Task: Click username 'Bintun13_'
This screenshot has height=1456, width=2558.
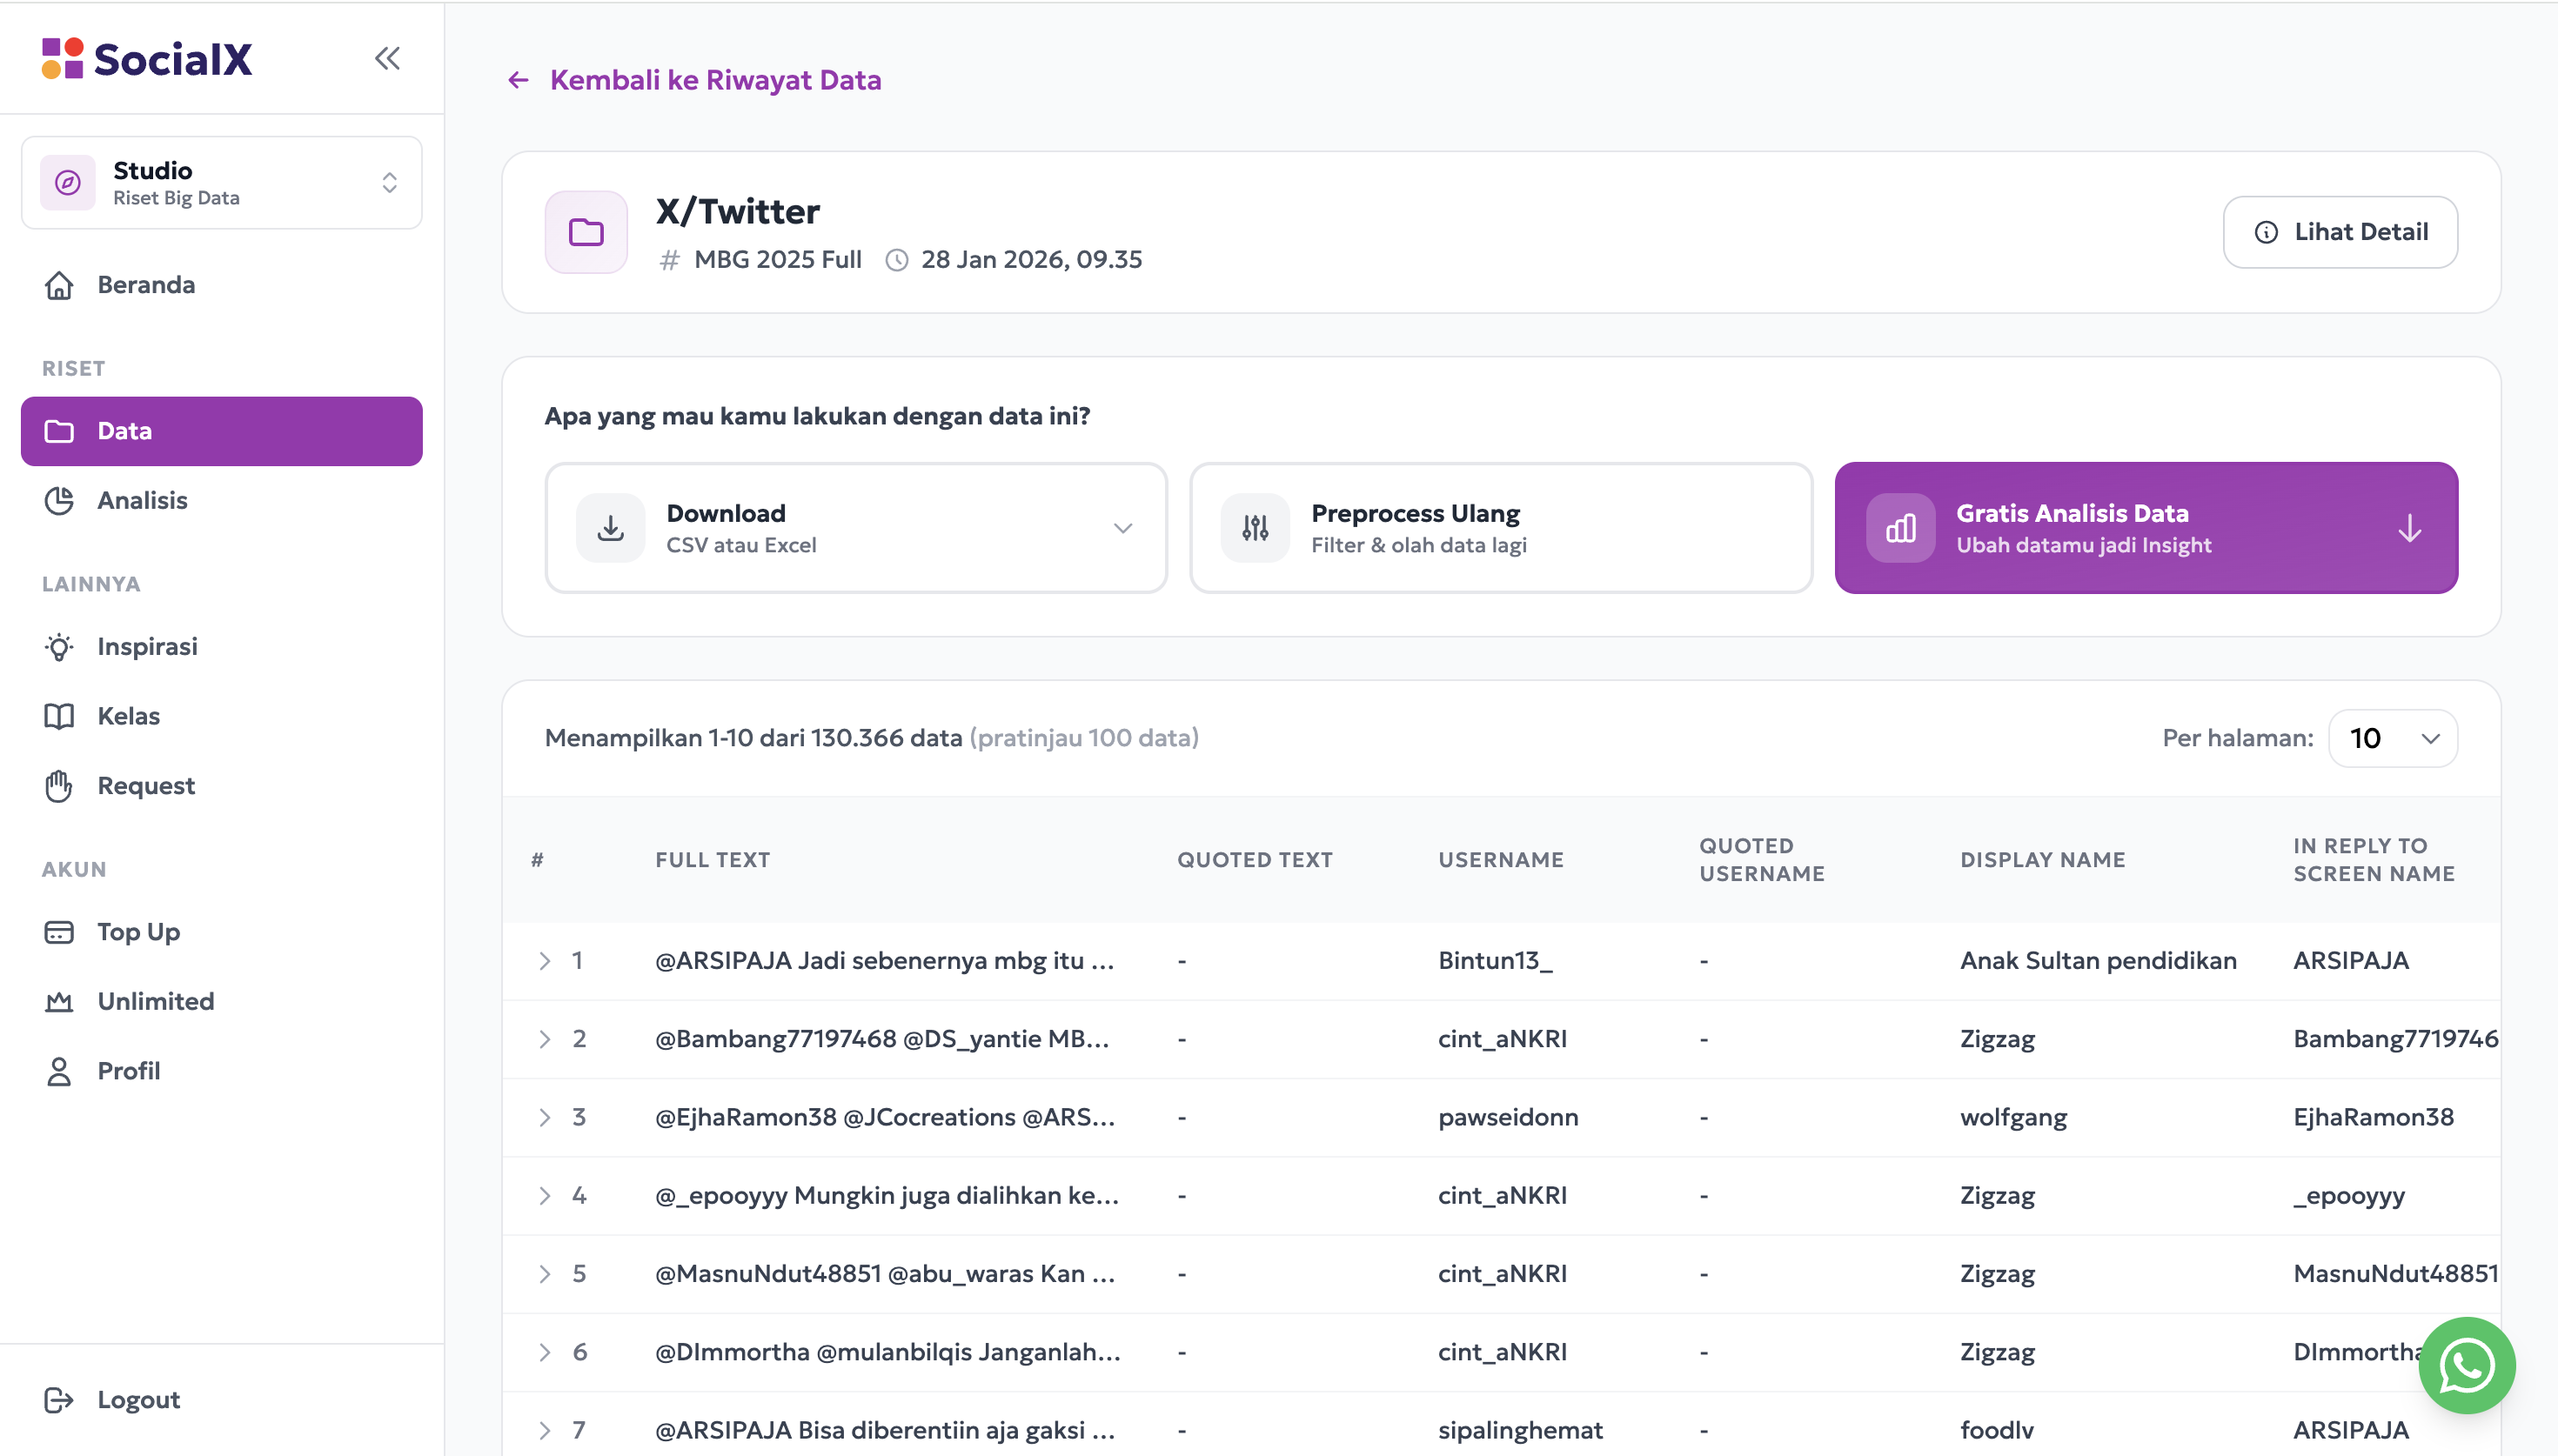Action: click(x=1496, y=961)
